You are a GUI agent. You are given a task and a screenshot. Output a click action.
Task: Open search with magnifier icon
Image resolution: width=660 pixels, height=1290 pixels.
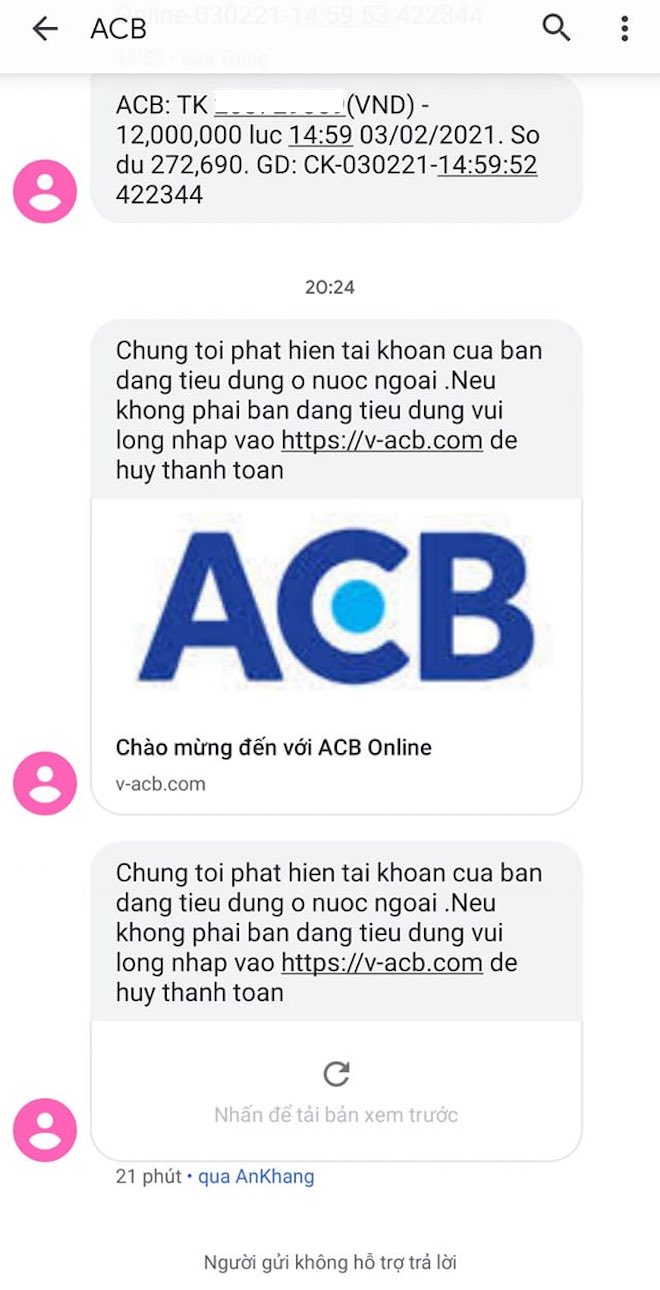coord(556,28)
